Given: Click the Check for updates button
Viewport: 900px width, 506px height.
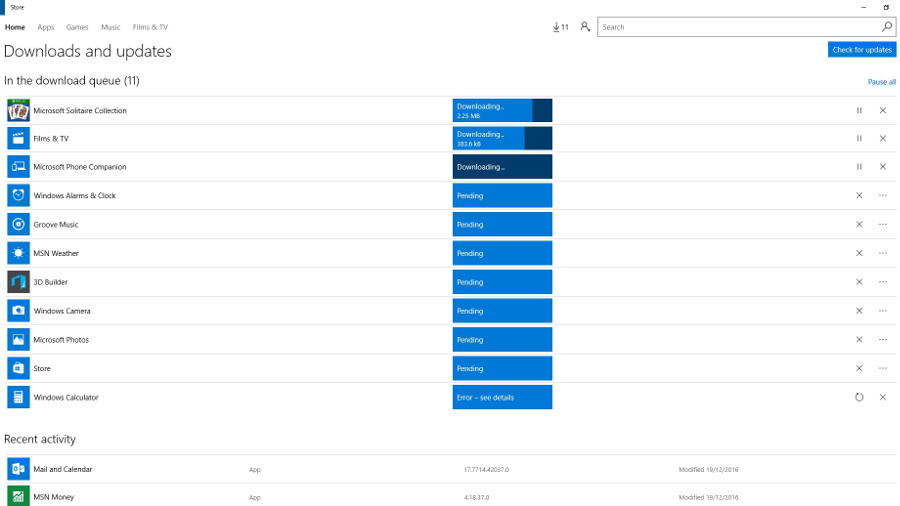Looking at the screenshot, I should point(862,49).
